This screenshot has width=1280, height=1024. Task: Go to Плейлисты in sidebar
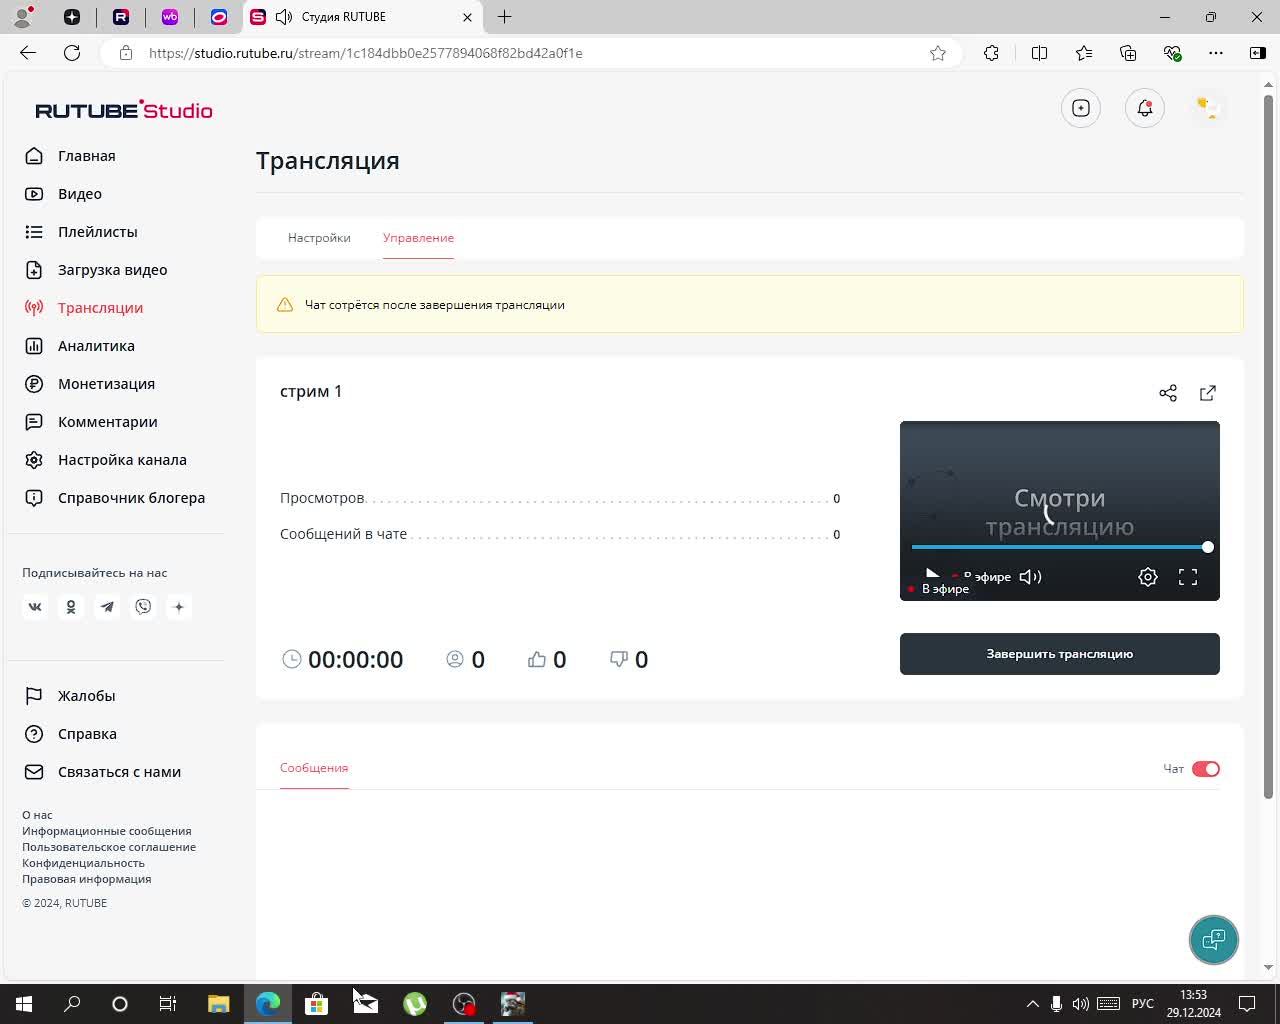(81, 232)
